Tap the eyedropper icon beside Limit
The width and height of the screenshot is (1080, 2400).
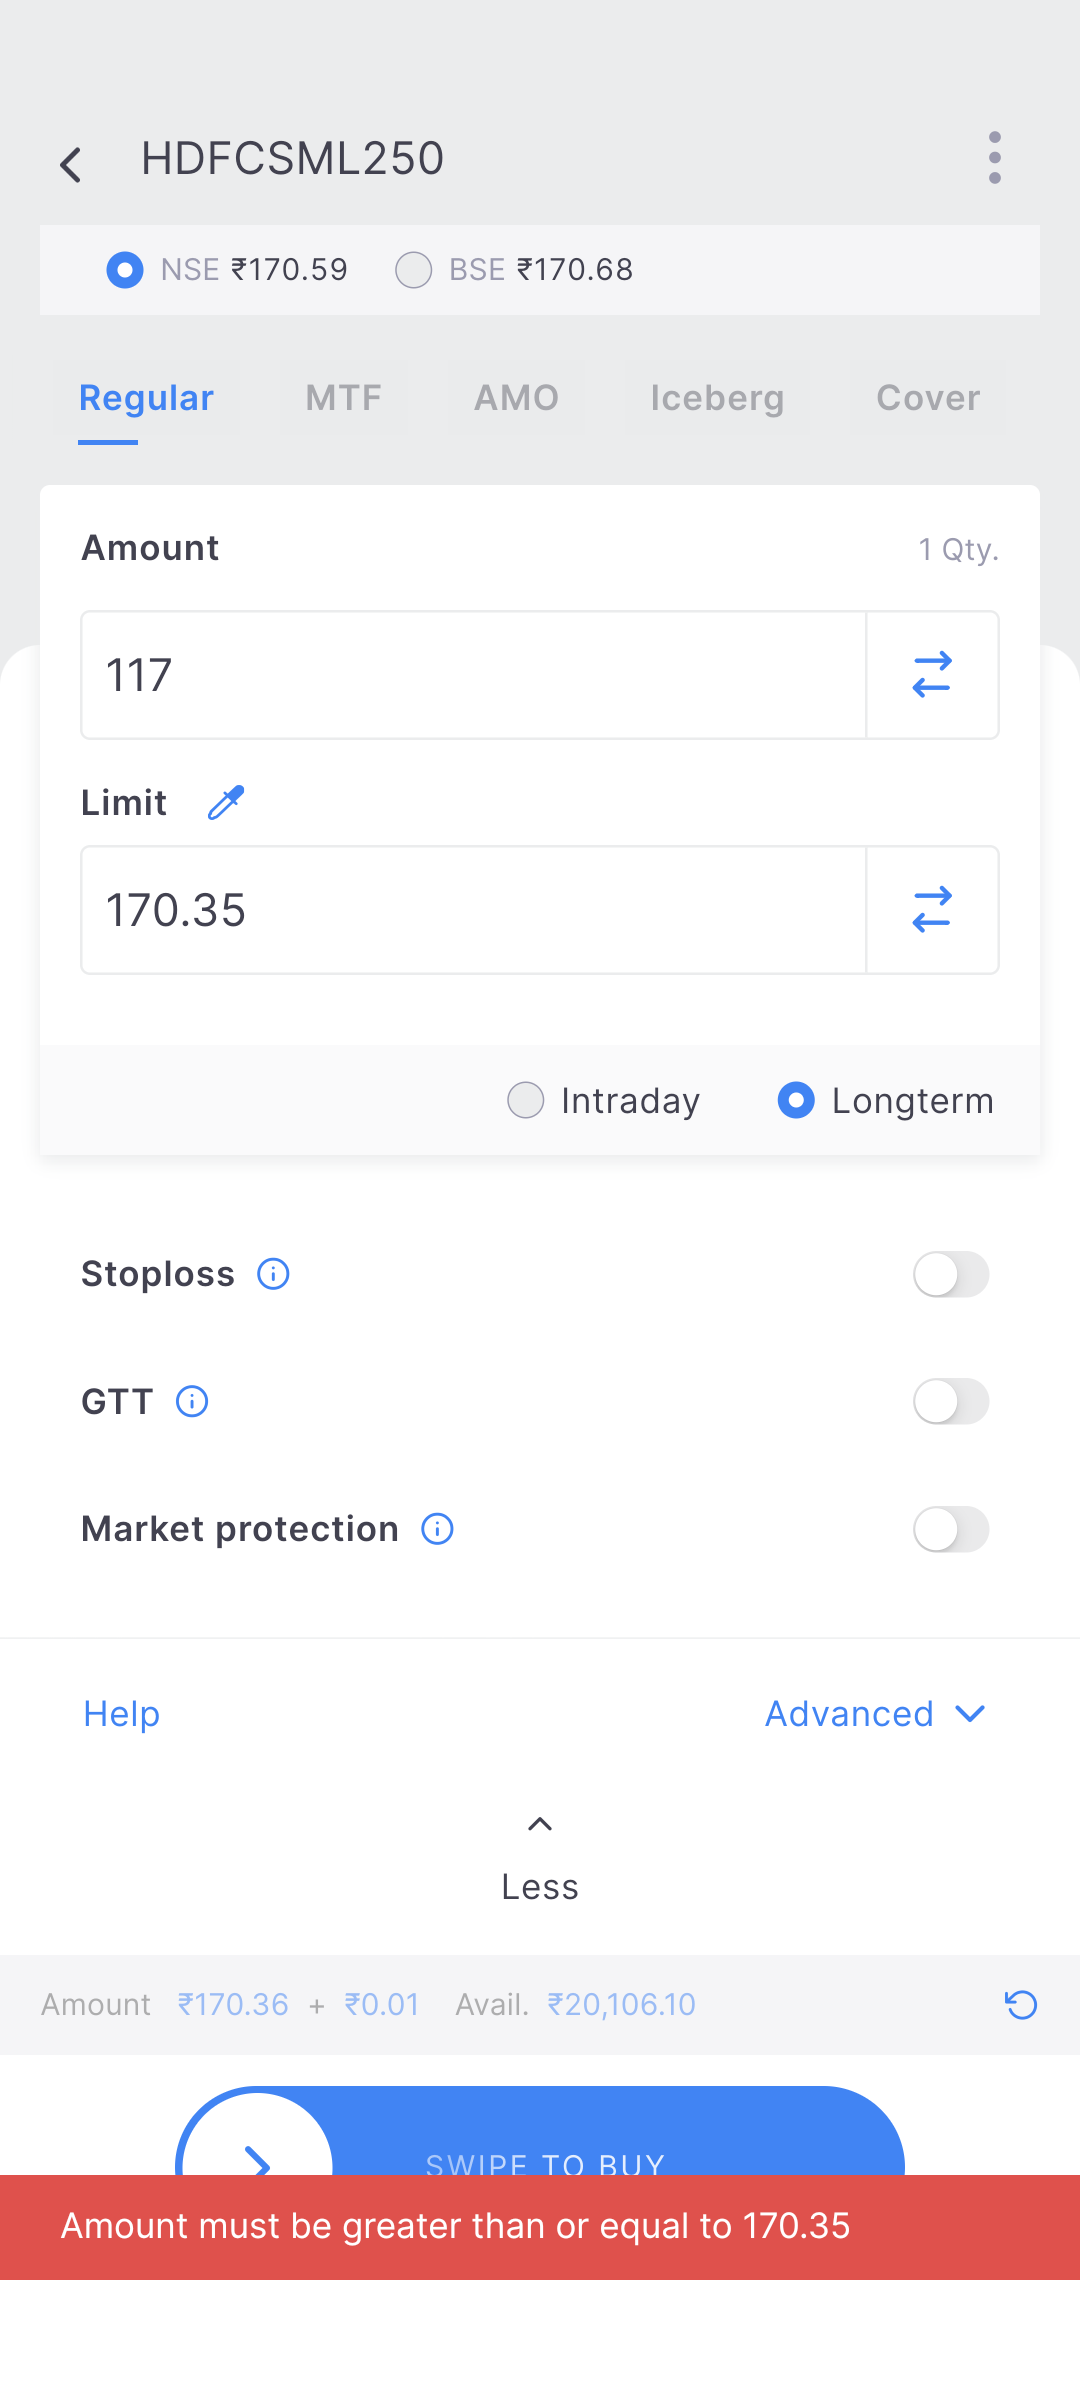point(226,802)
